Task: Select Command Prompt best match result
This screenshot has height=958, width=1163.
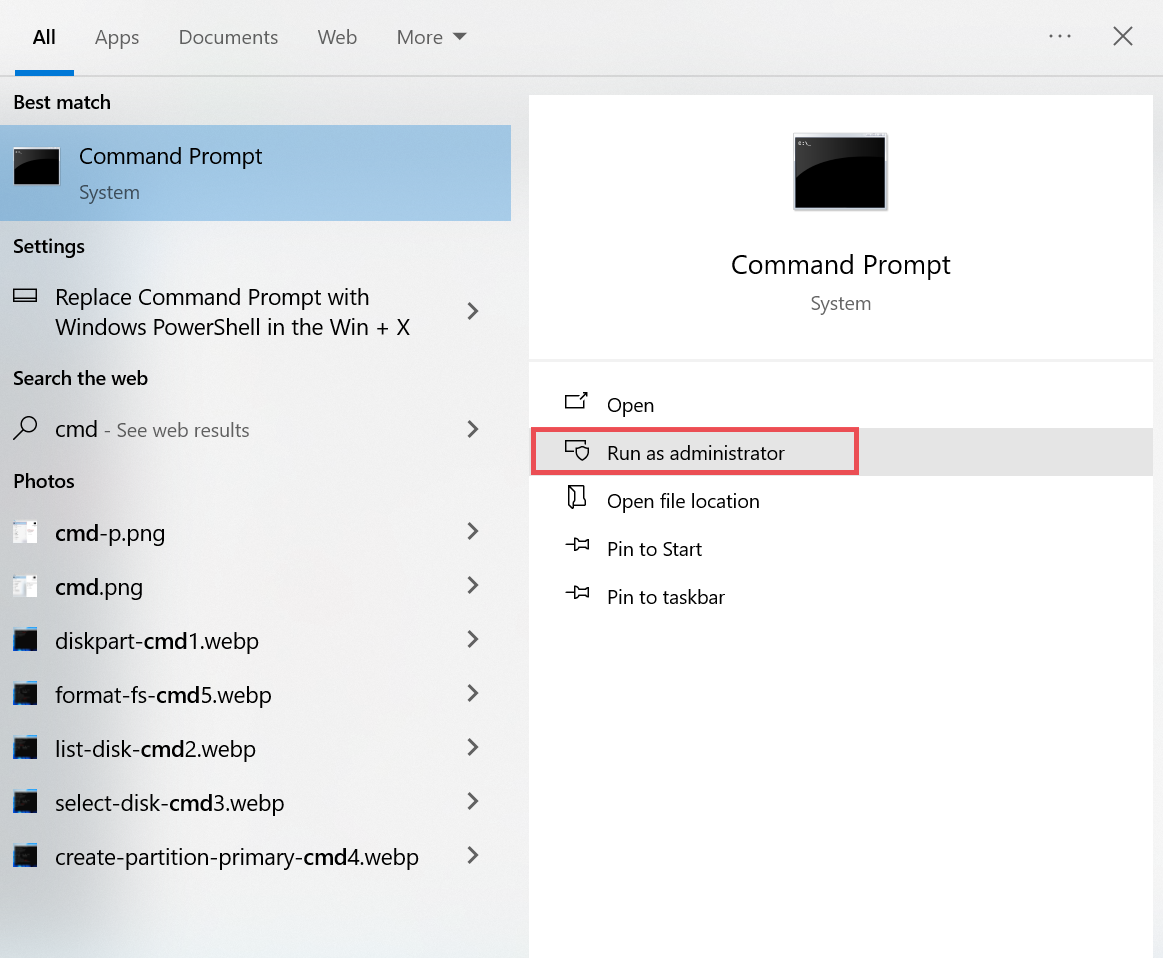Action: coord(255,173)
